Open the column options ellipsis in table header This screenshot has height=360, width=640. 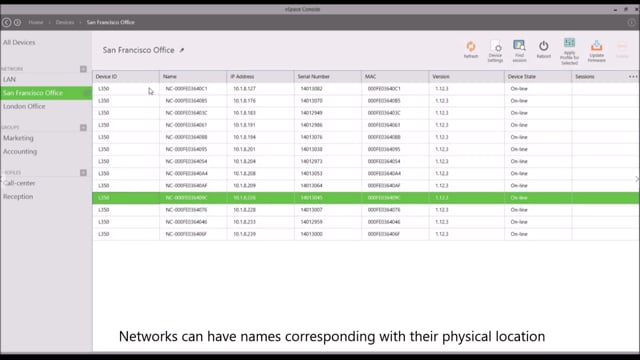coord(633,76)
